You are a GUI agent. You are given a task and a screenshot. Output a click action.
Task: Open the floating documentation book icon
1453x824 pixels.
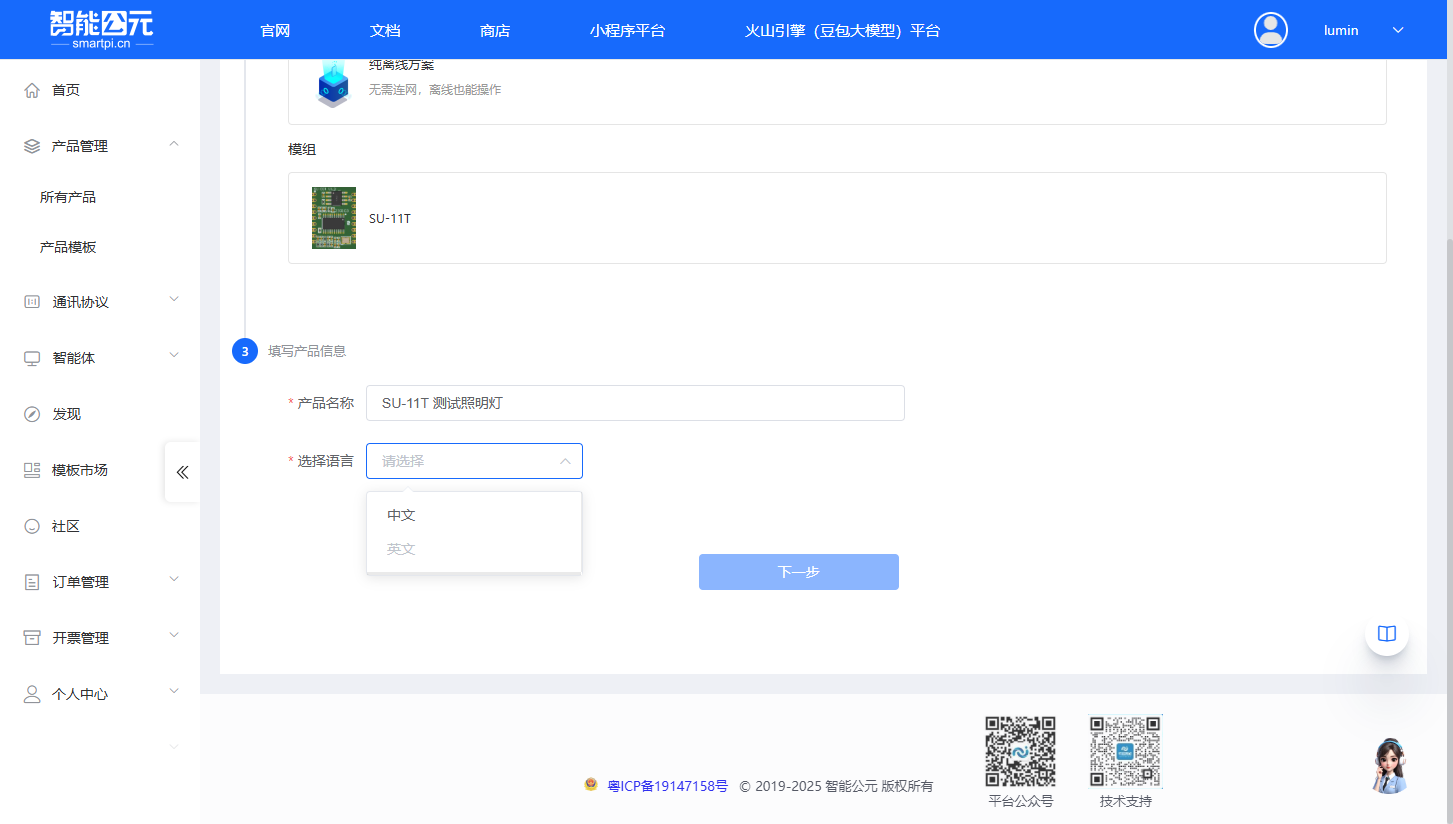(x=1386, y=633)
